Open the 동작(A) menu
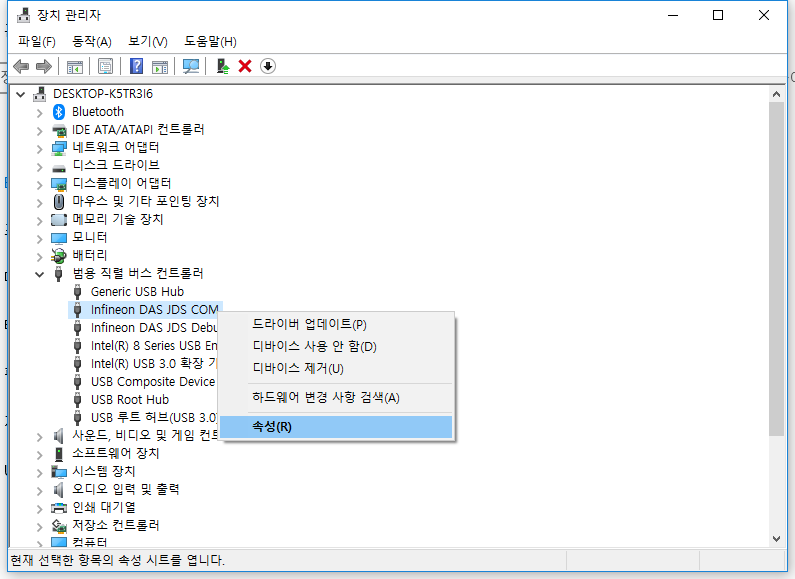The image size is (795, 579). (92, 42)
